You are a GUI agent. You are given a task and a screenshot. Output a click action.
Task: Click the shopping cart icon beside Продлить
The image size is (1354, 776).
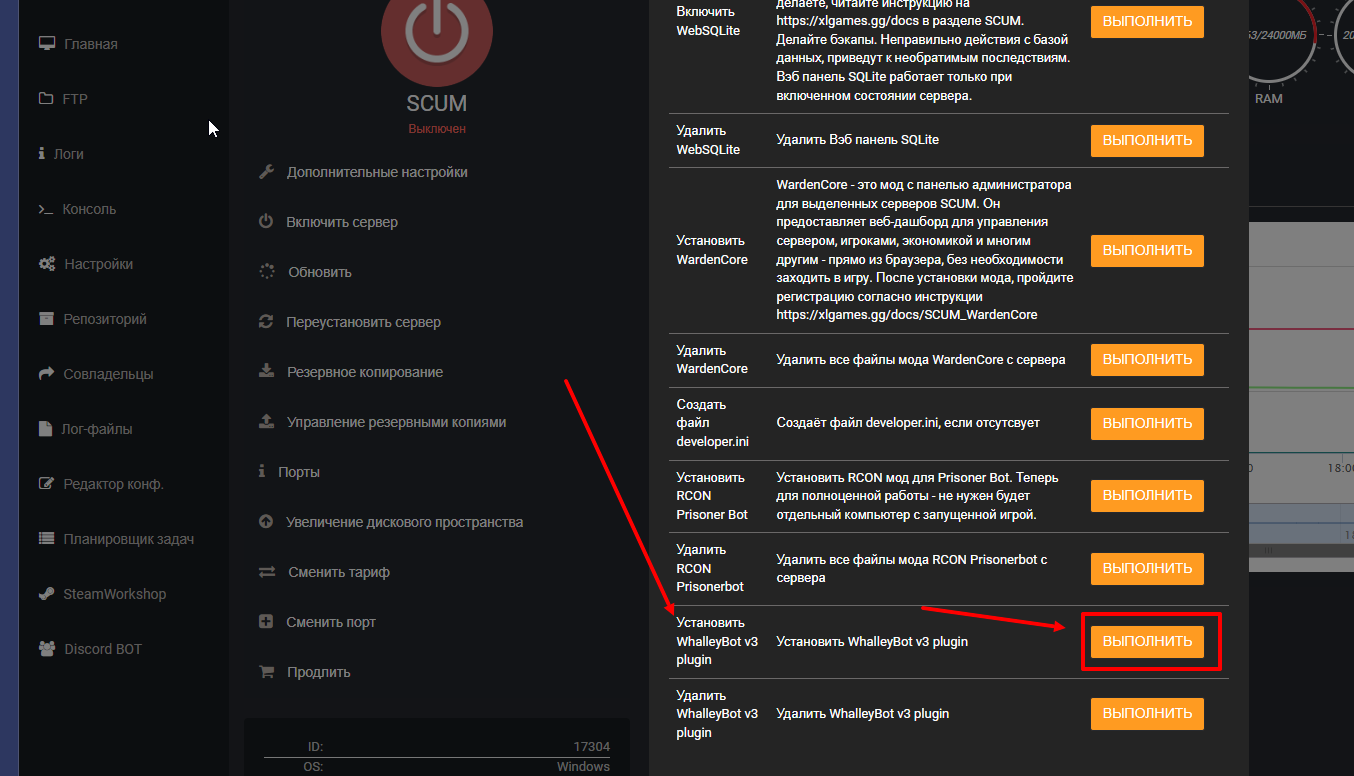pyautogui.click(x=266, y=672)
